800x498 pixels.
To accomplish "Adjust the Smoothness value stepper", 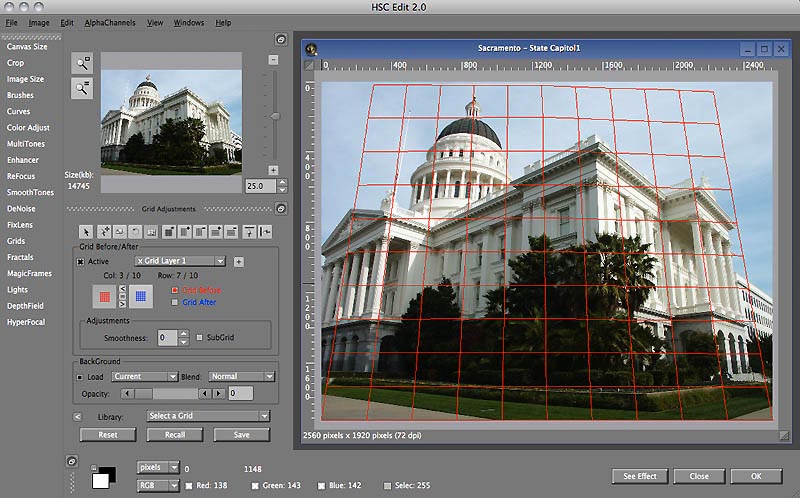I will 183,337.
